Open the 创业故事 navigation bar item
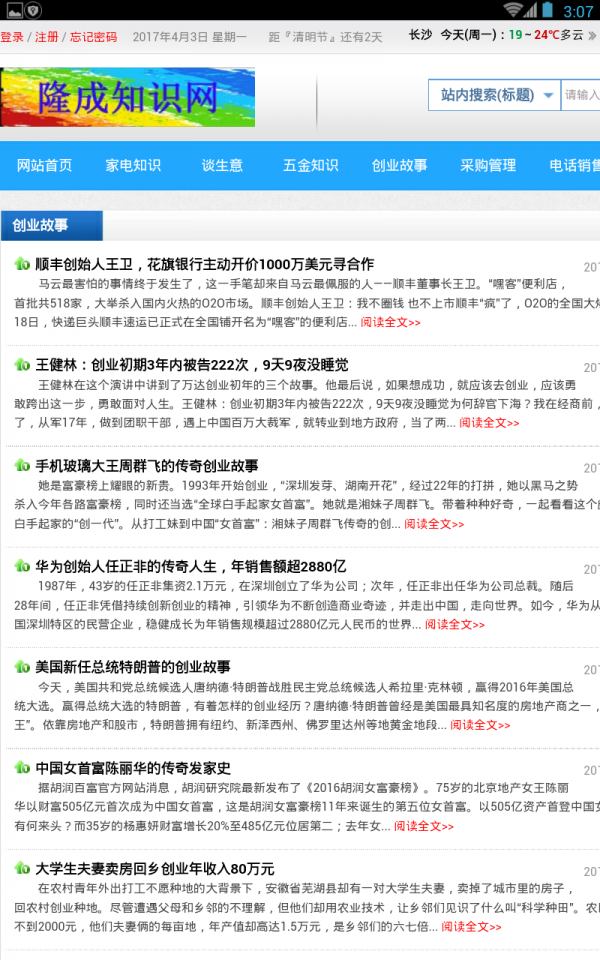 (399, 165)
